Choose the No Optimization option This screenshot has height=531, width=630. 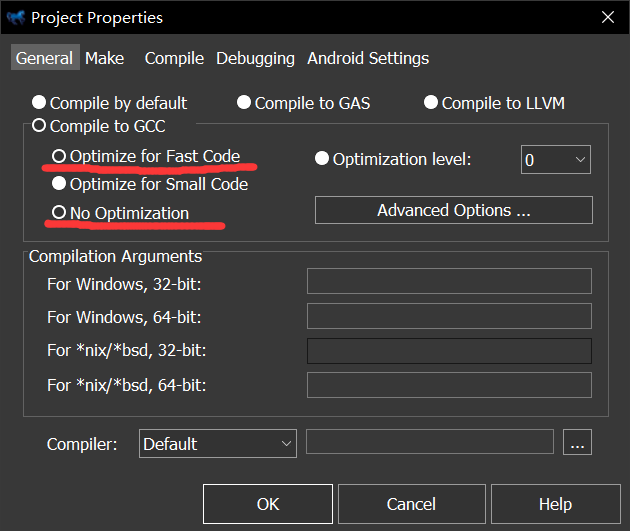(120, 212)
